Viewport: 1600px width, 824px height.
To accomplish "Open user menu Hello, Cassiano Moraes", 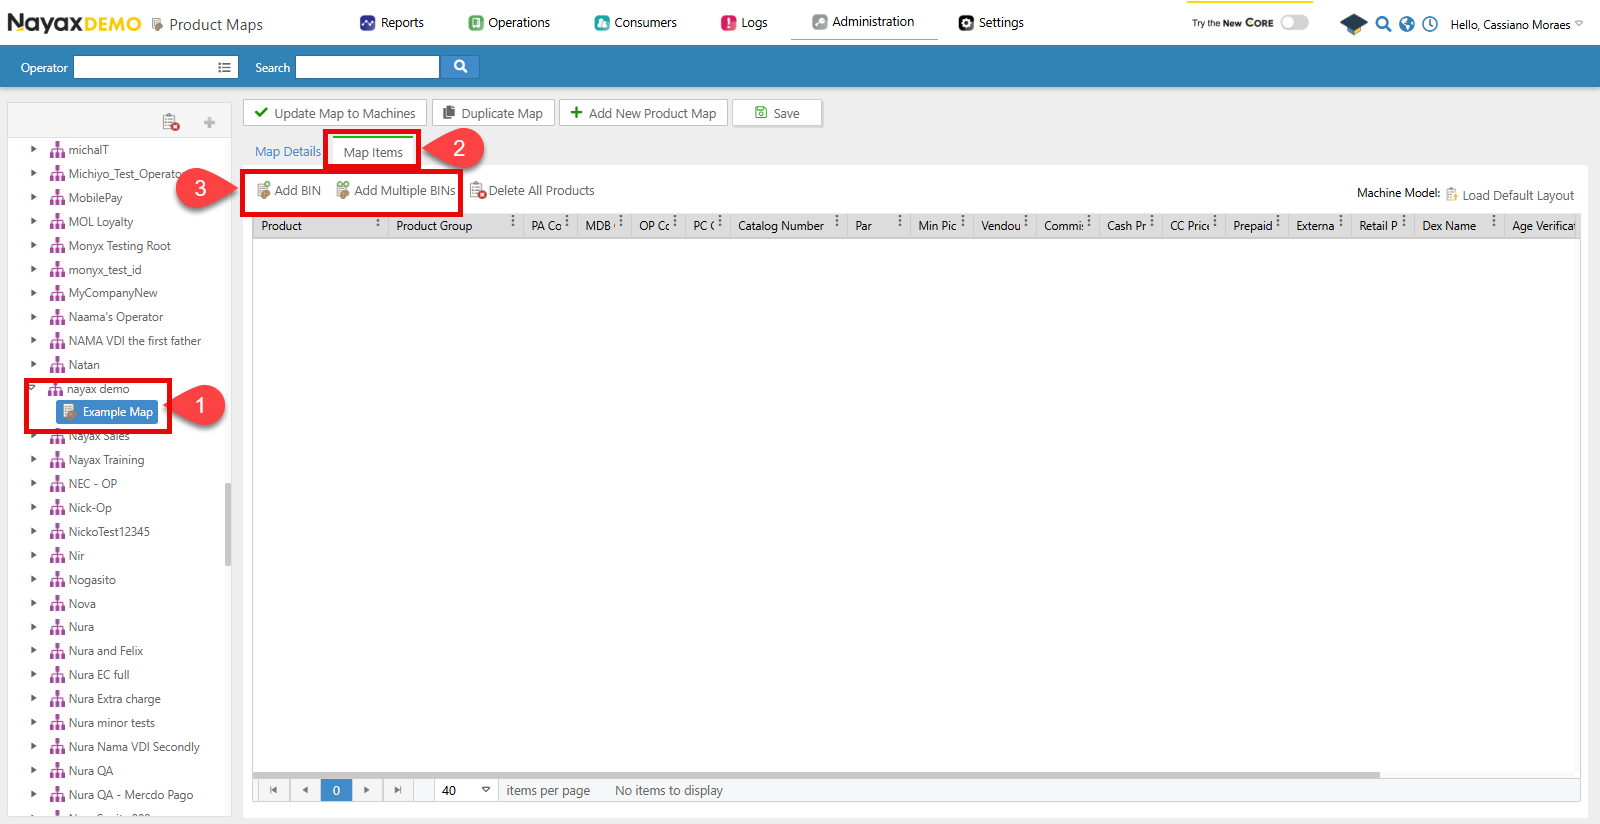I will pyautogui.click(x=1517, y=24).
